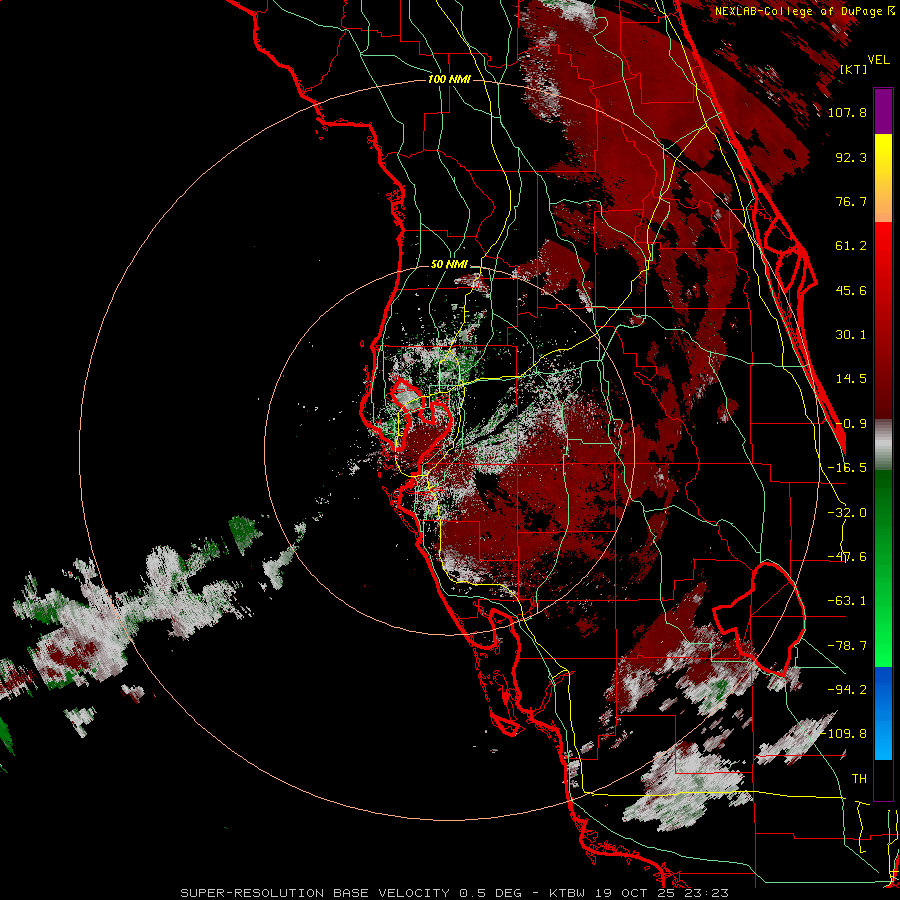This screenshot has height=900, width=900.
Task: Select the -63.1 velocity scale value
Action: [847, 601]
